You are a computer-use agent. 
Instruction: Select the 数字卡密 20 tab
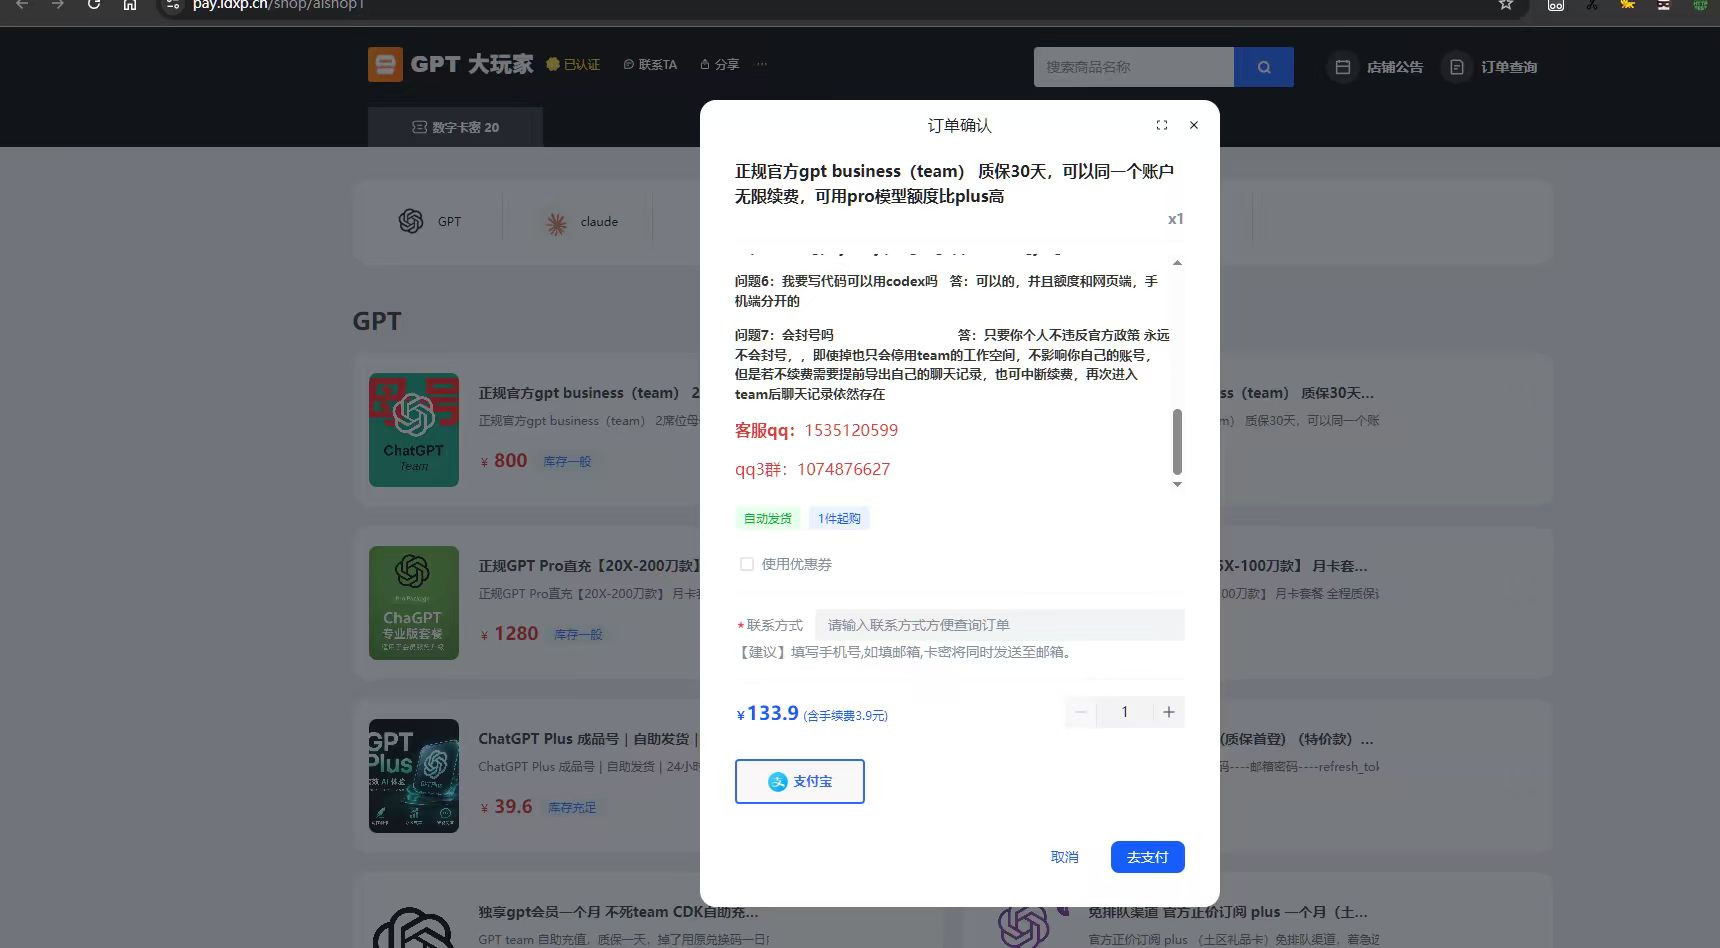click(x=455, y=127)
